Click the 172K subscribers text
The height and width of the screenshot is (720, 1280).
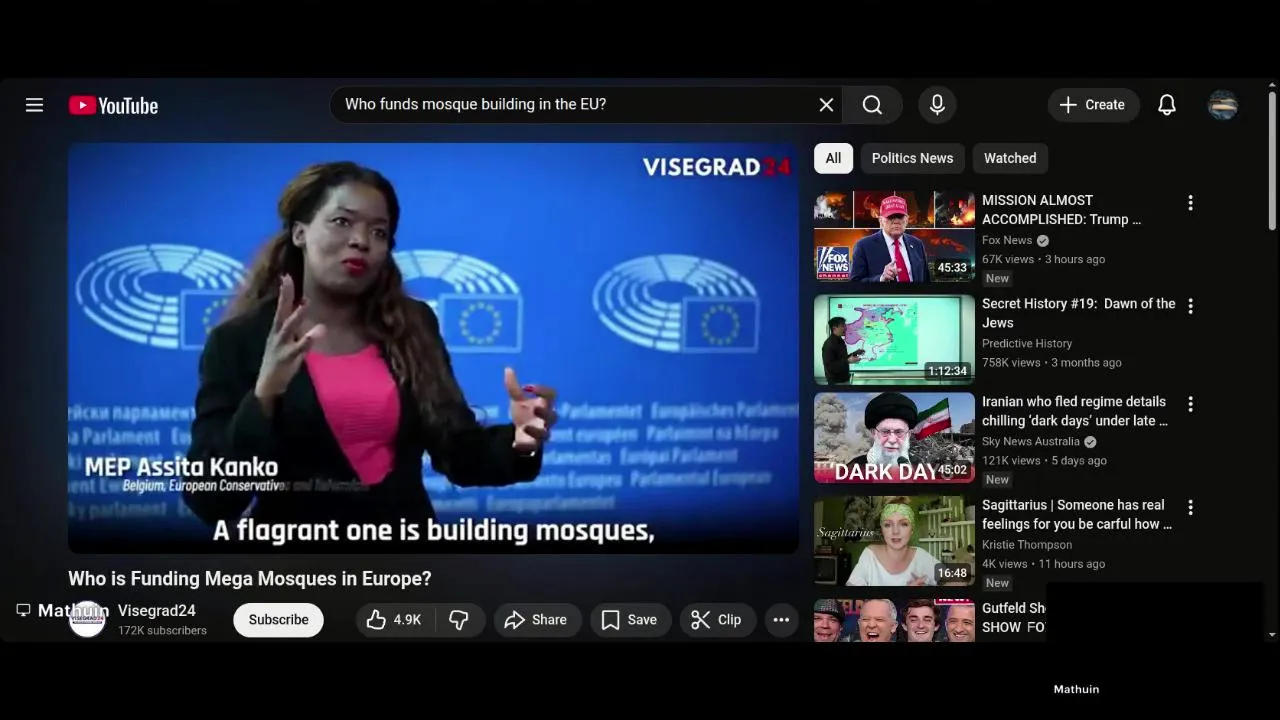coord(162,631)
